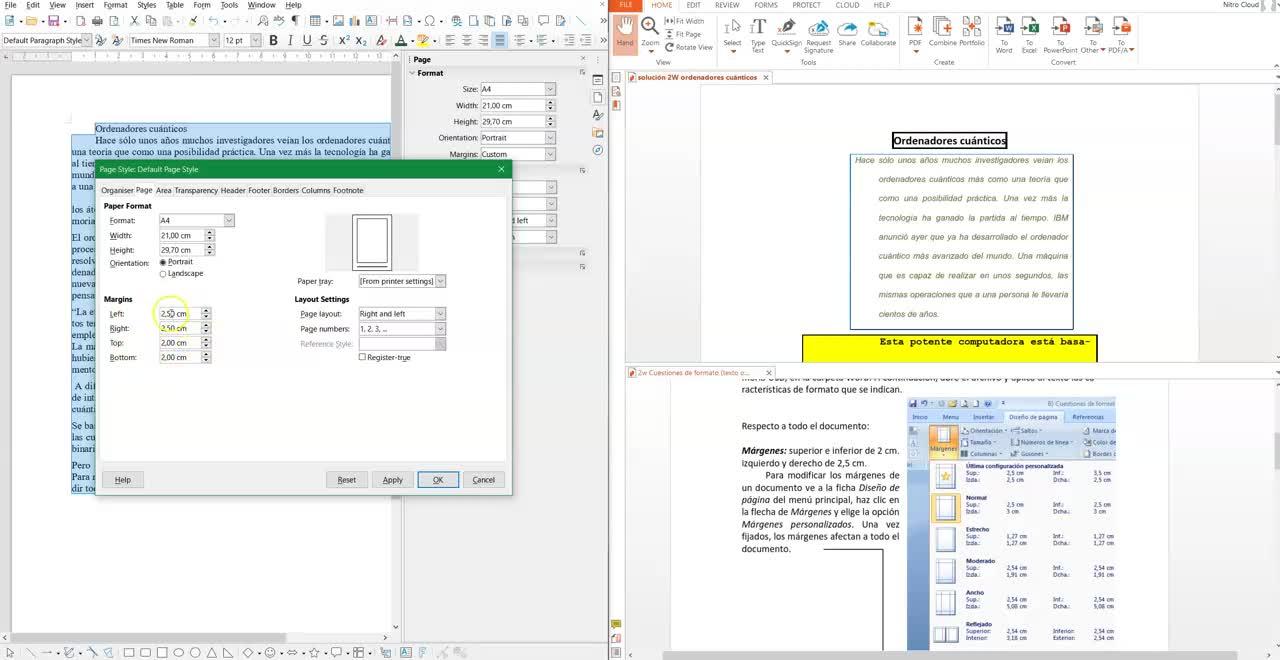Viewport: 1280px width, 660px height.
Task: Select the Hand tool in Nitro
Action: [x=625, y=31]
